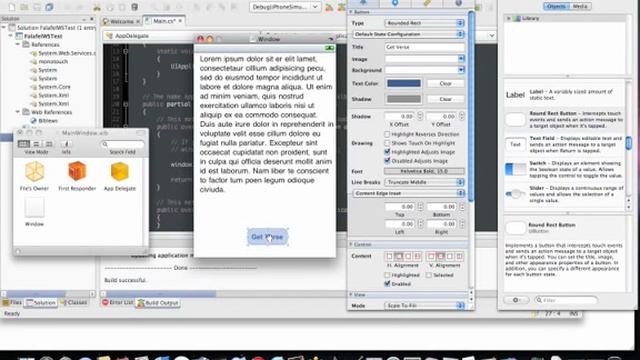640x360 pixels.
Task: Toggle Highlighted Adjusts Image checkbox
Action: [x=387, y=152]
